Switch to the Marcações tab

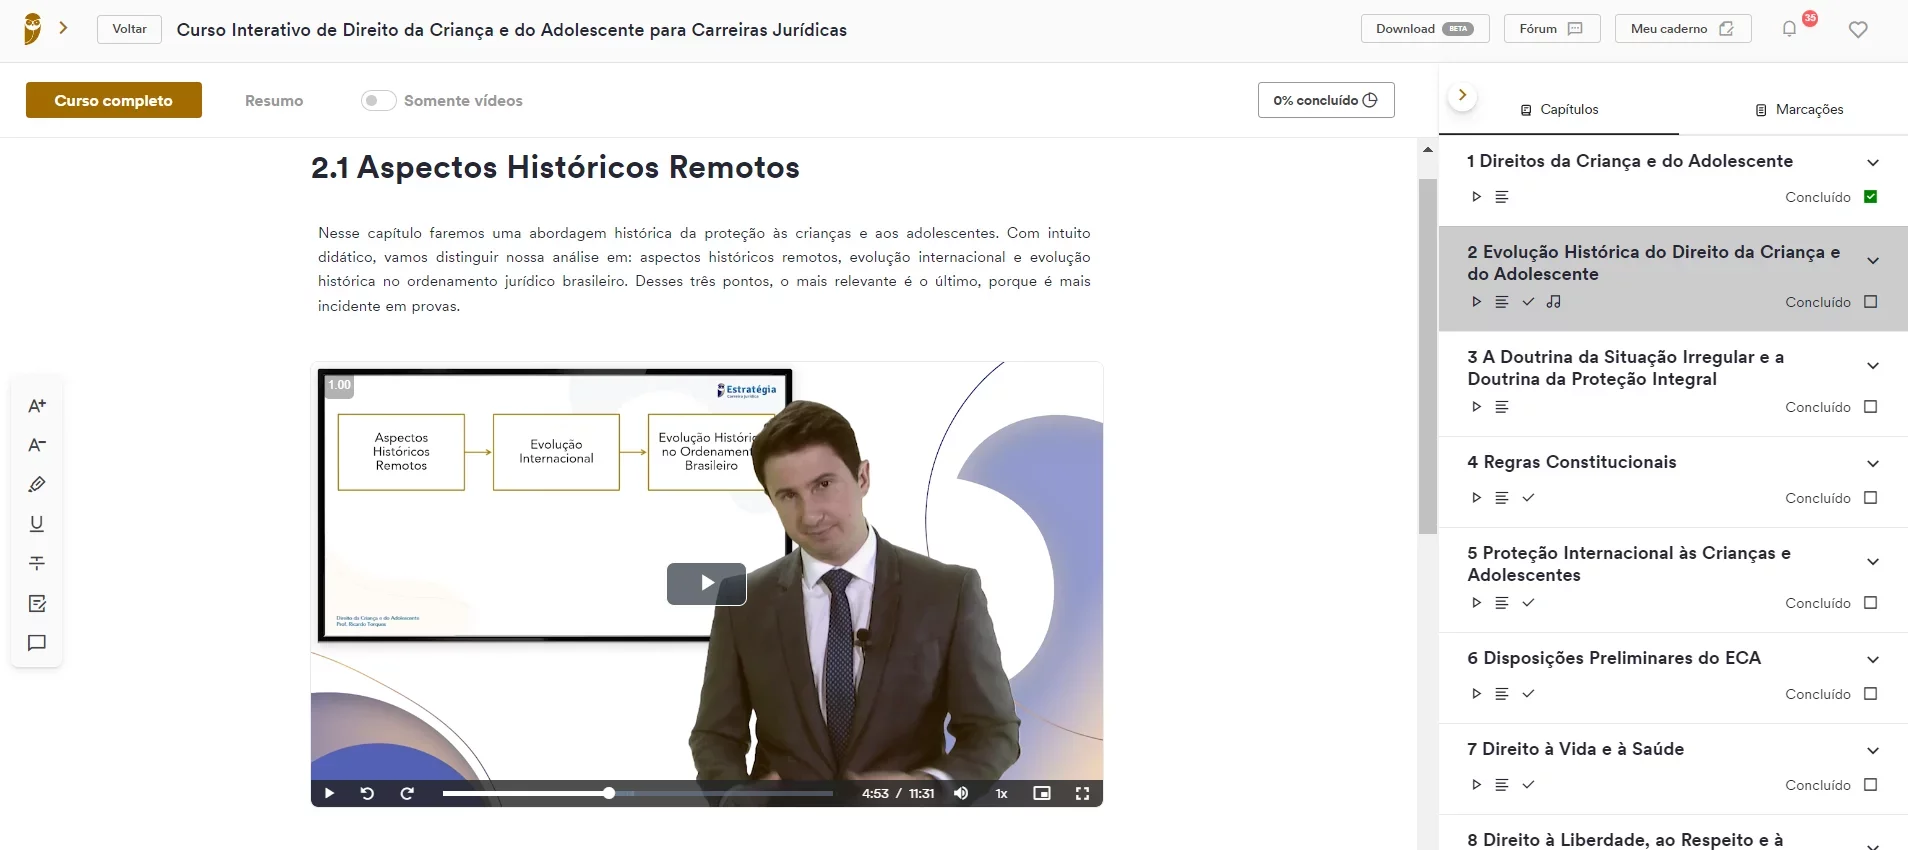tap(1799, 110)
